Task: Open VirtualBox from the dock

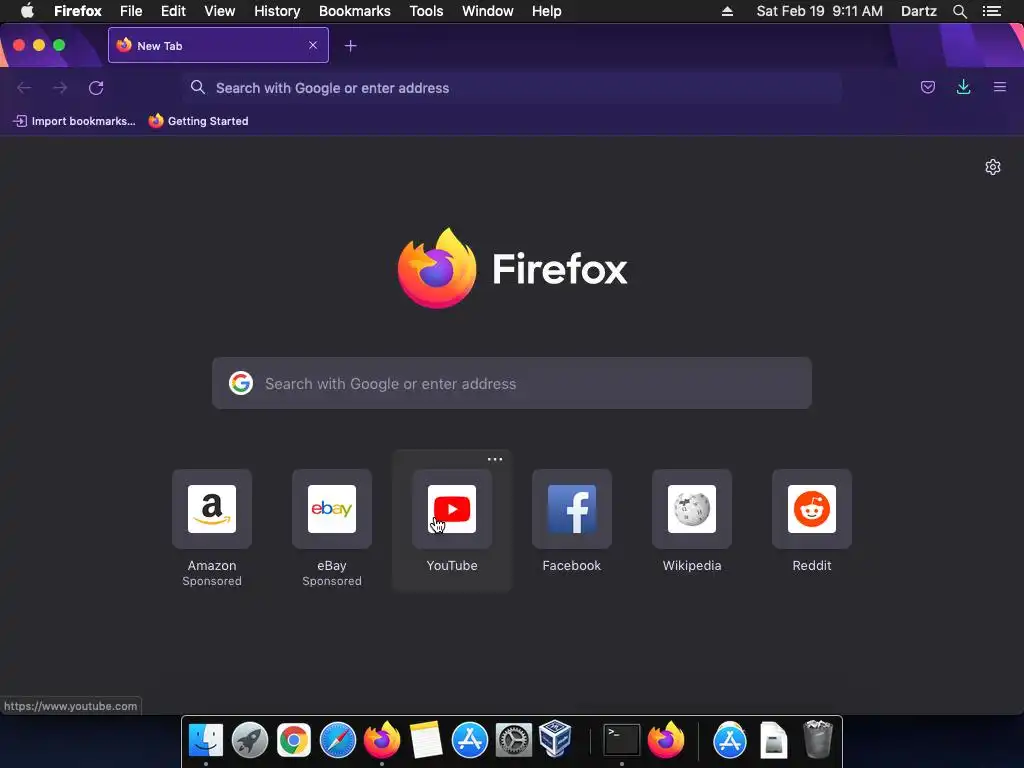Action: tap(556, 739)
